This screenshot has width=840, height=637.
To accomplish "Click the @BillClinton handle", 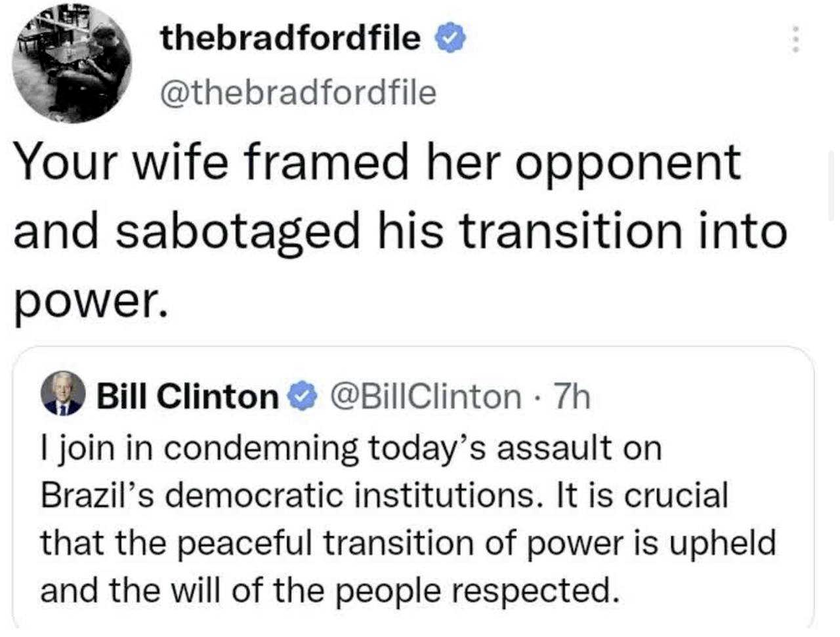I will pos(426,397).
